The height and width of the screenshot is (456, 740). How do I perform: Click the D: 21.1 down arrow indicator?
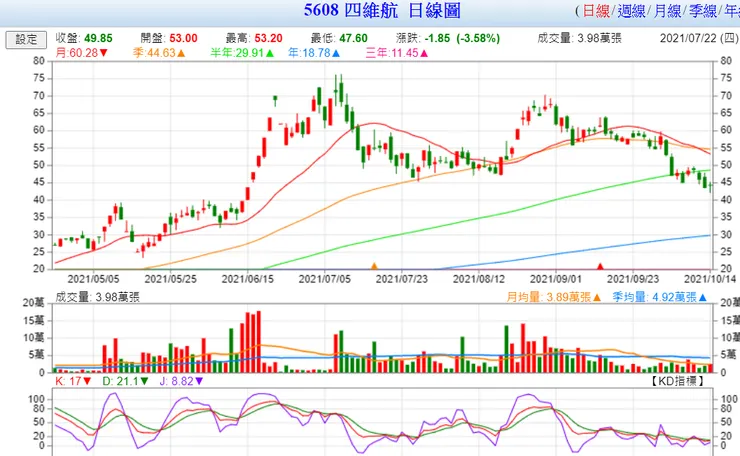pyautogui.click(x=144, y=381)
